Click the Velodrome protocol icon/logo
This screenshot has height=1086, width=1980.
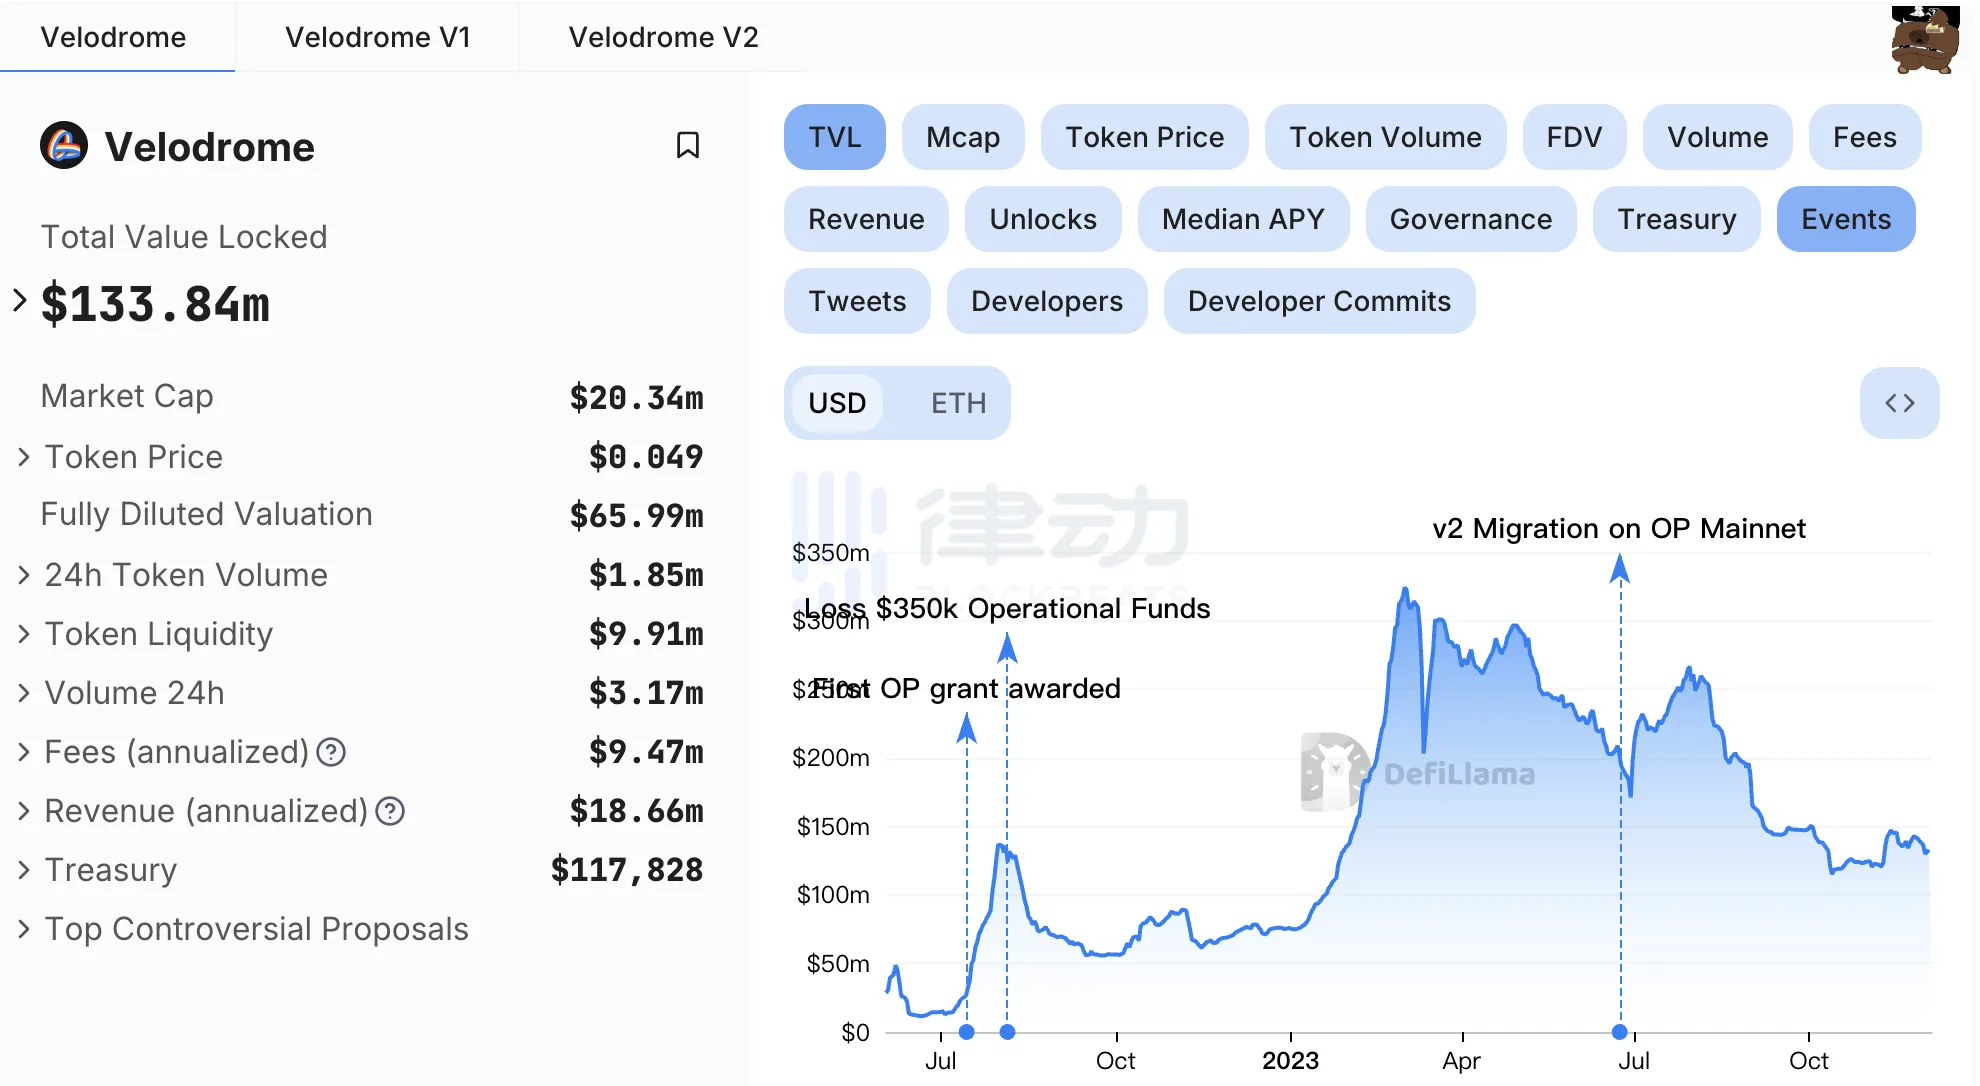(64, 146)
